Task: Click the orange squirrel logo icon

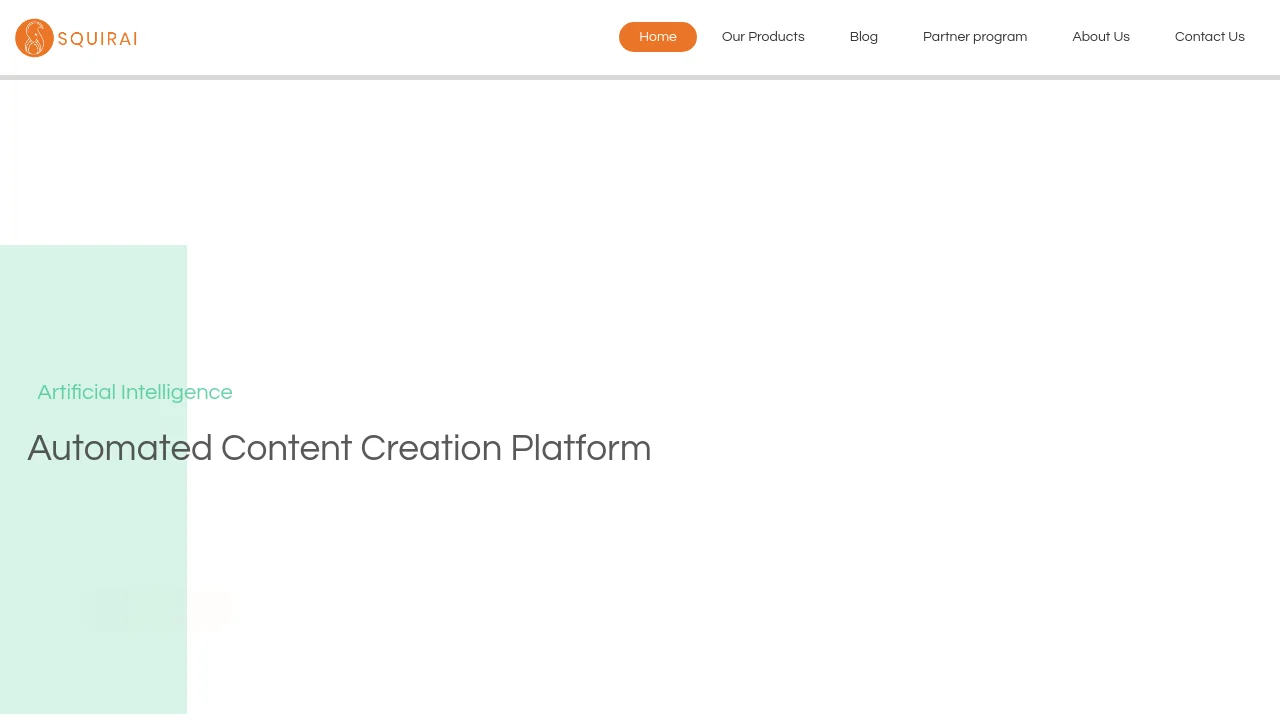Action: pyautogui.click(x=35, y=38)
